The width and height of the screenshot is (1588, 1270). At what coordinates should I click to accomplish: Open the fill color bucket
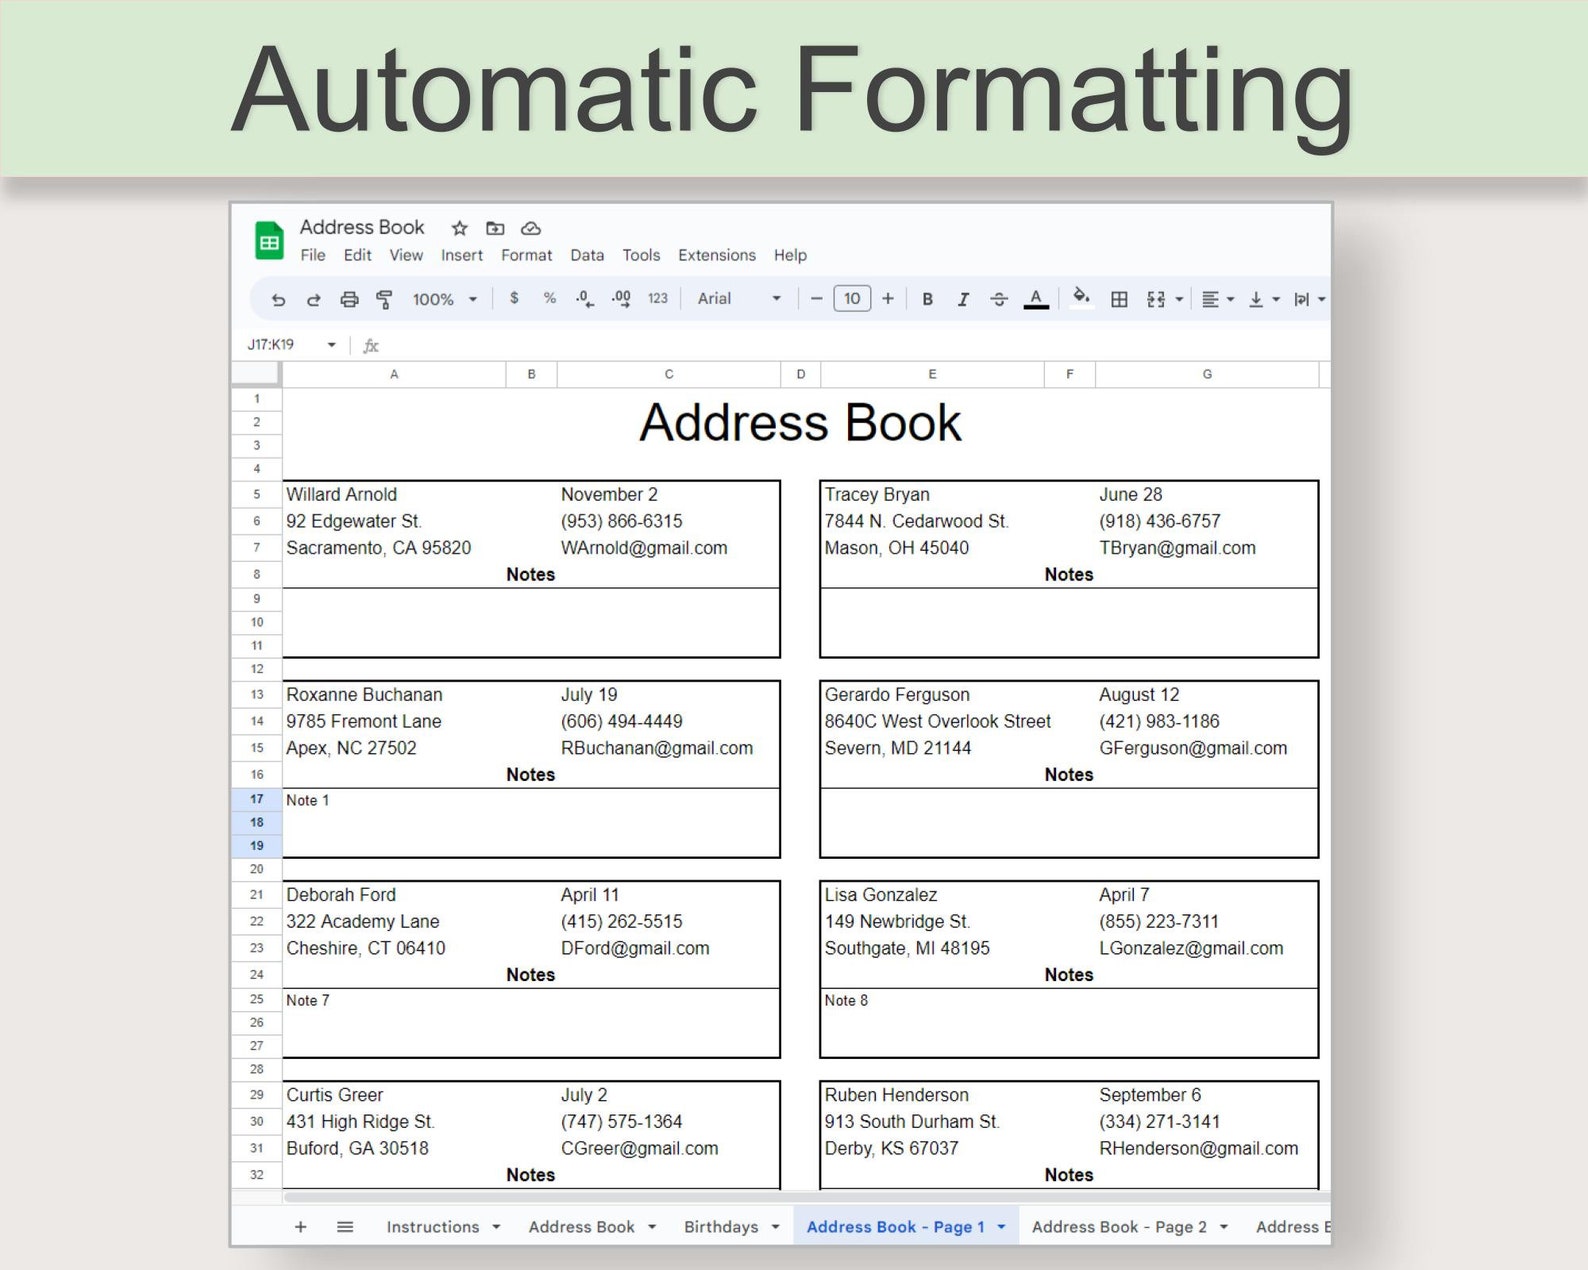click(1081, 297)
